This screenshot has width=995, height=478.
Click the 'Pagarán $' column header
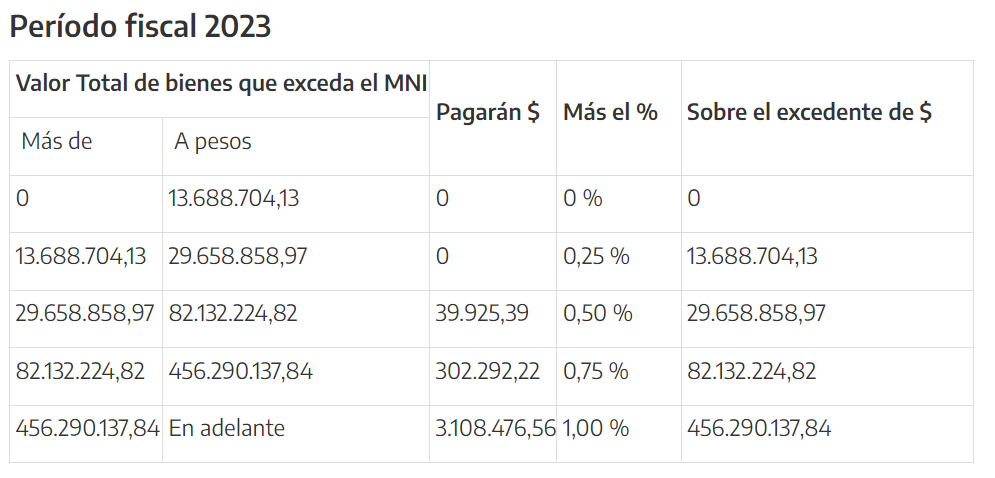(488, 112)
